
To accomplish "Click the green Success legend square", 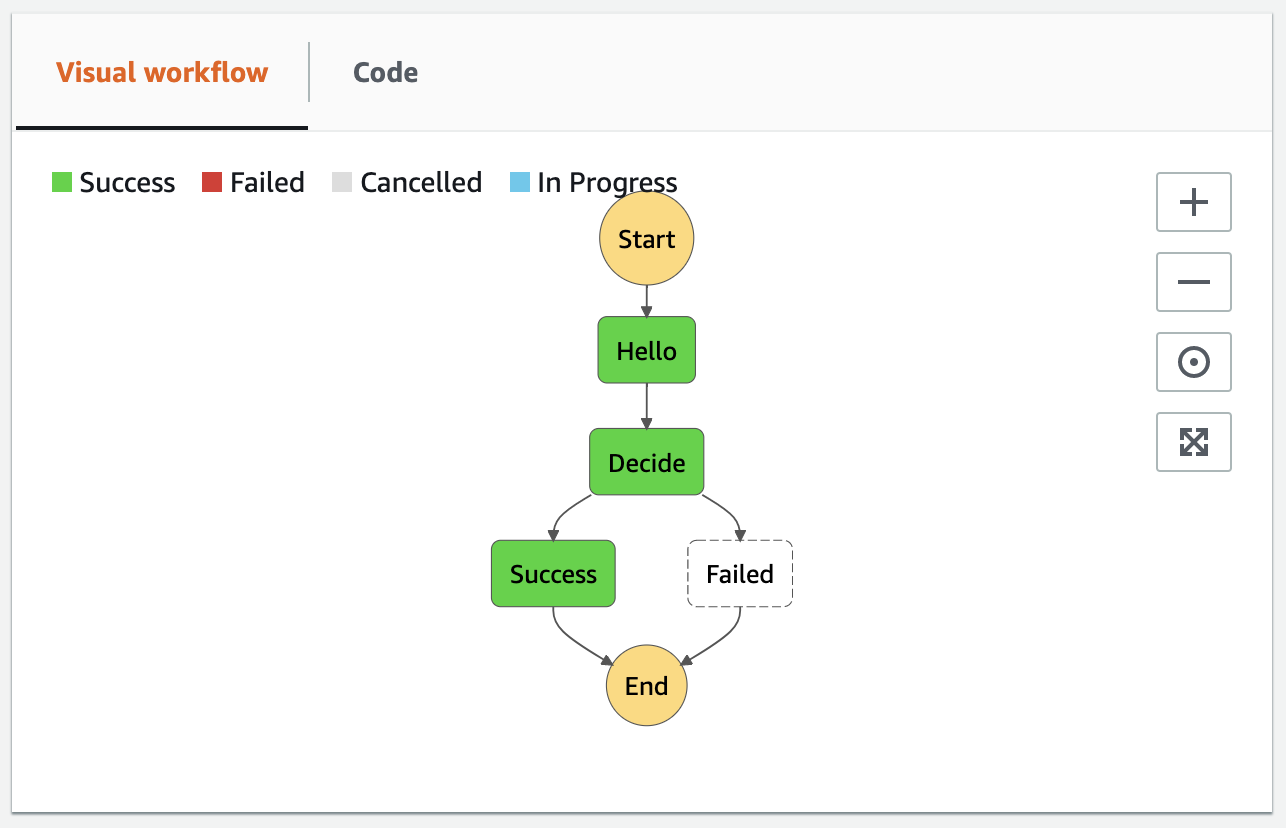I will [x=61, y=182].
